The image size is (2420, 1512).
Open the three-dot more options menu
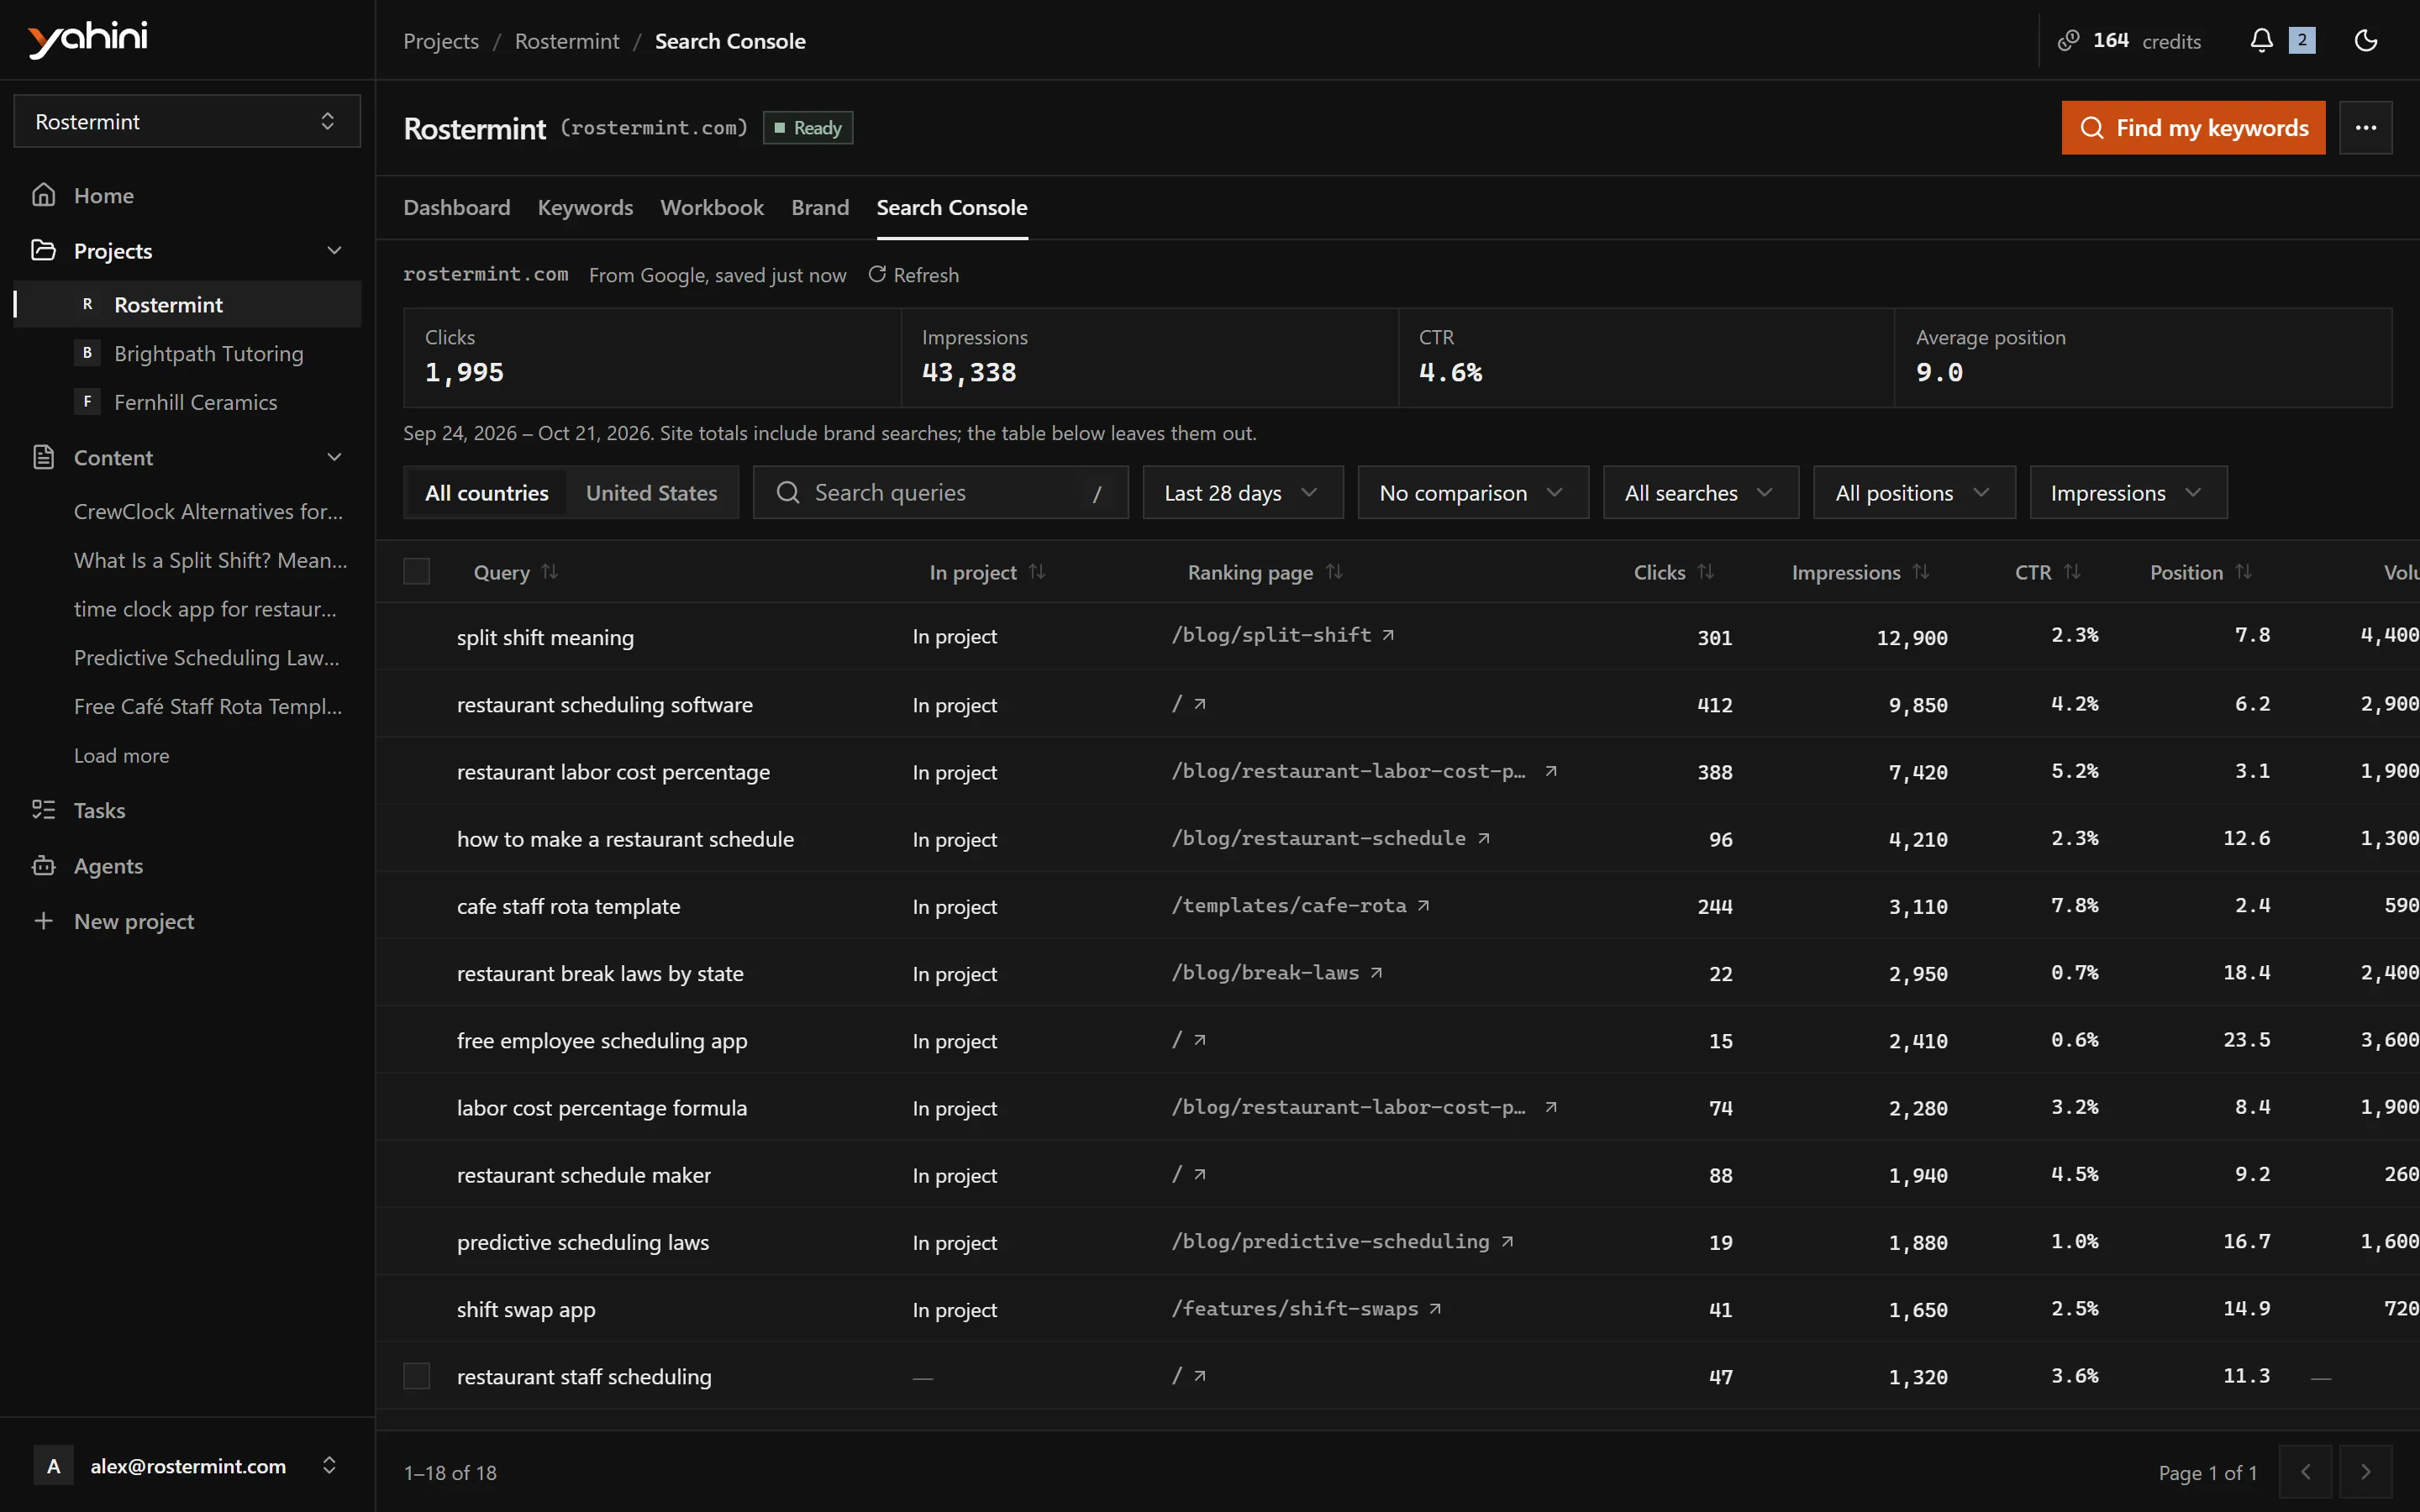coord(2365,127)
